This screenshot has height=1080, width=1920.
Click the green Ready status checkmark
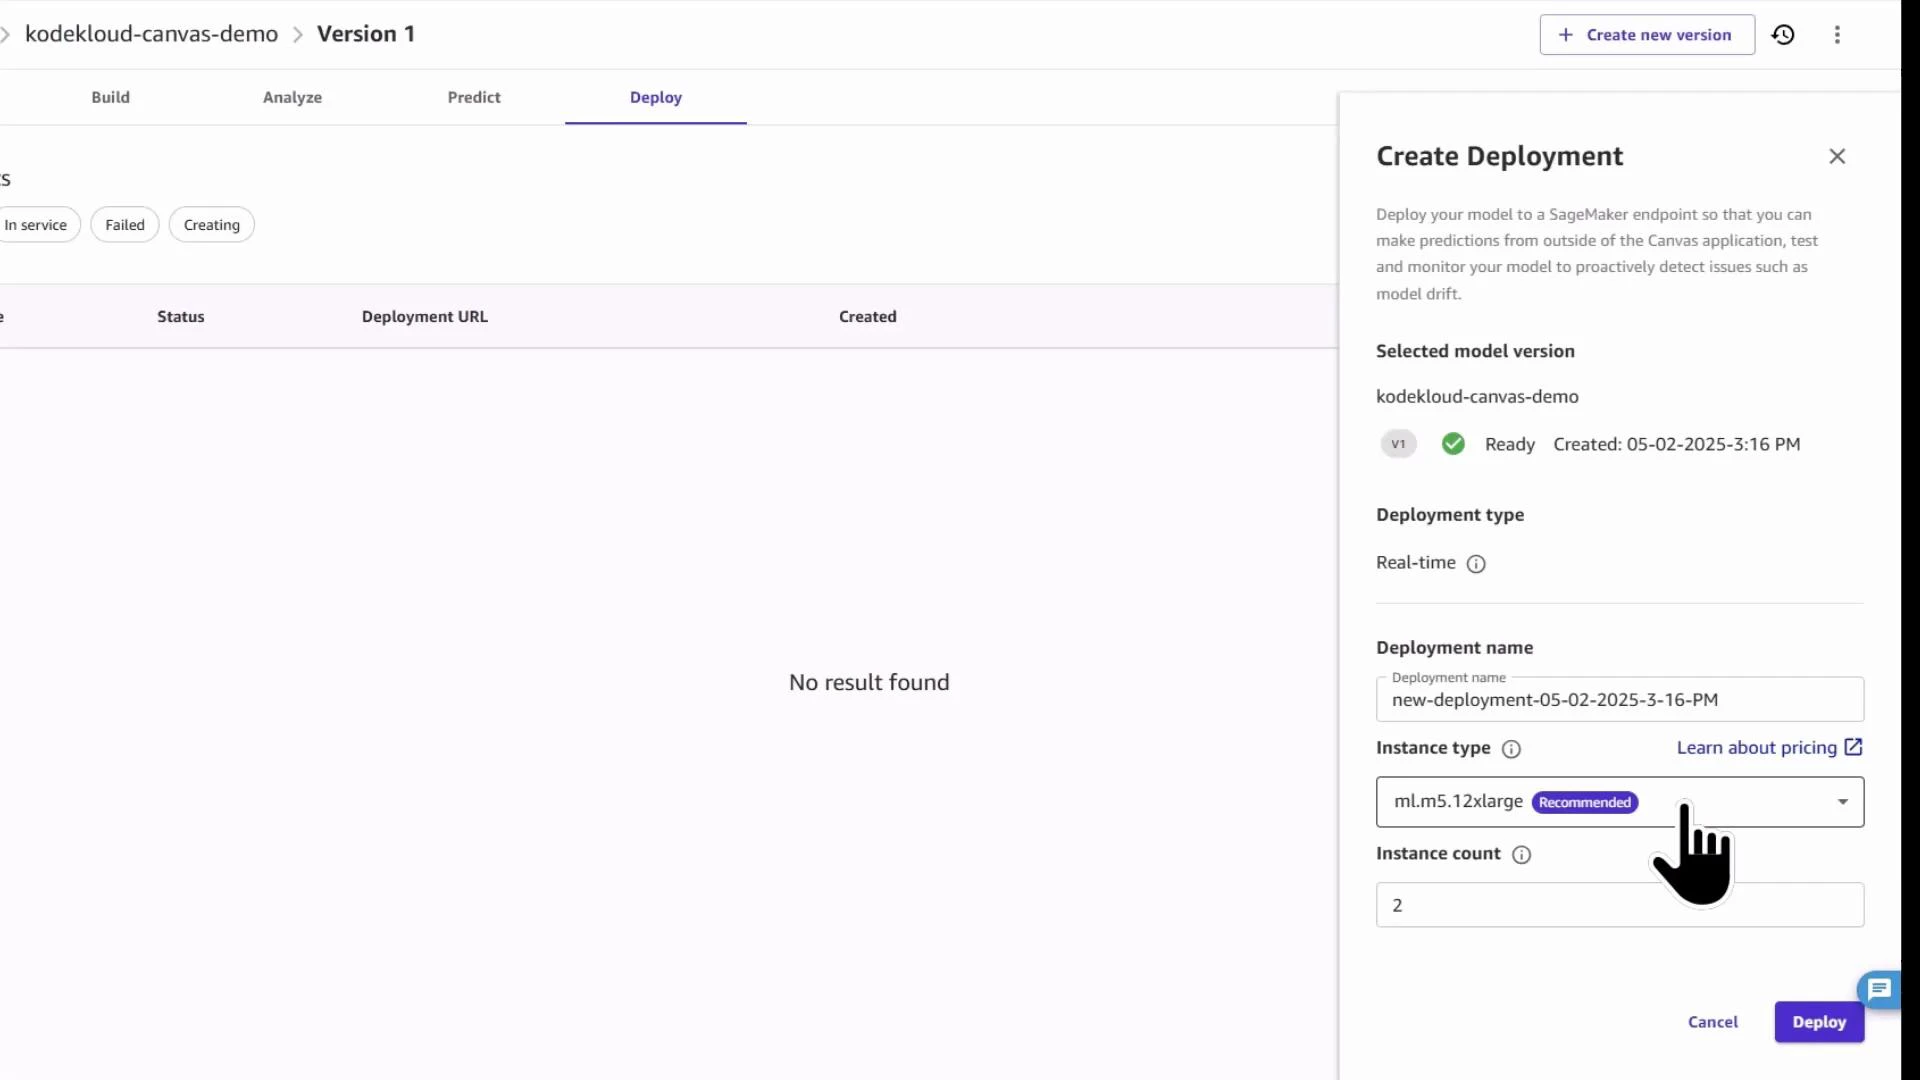coord(1453,443)
